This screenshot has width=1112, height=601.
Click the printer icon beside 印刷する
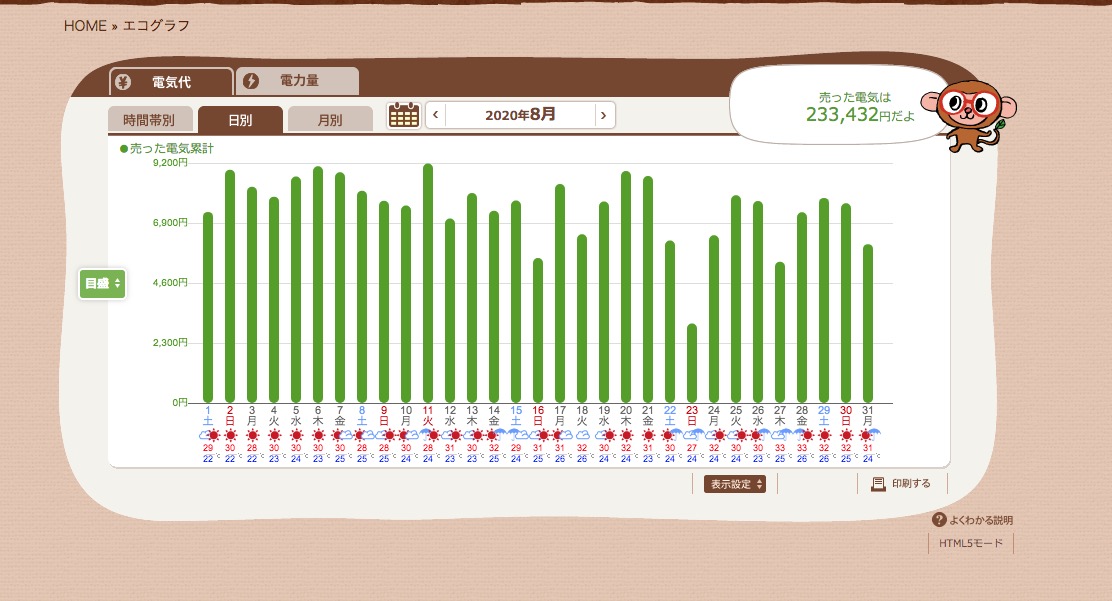coord(878,484)
